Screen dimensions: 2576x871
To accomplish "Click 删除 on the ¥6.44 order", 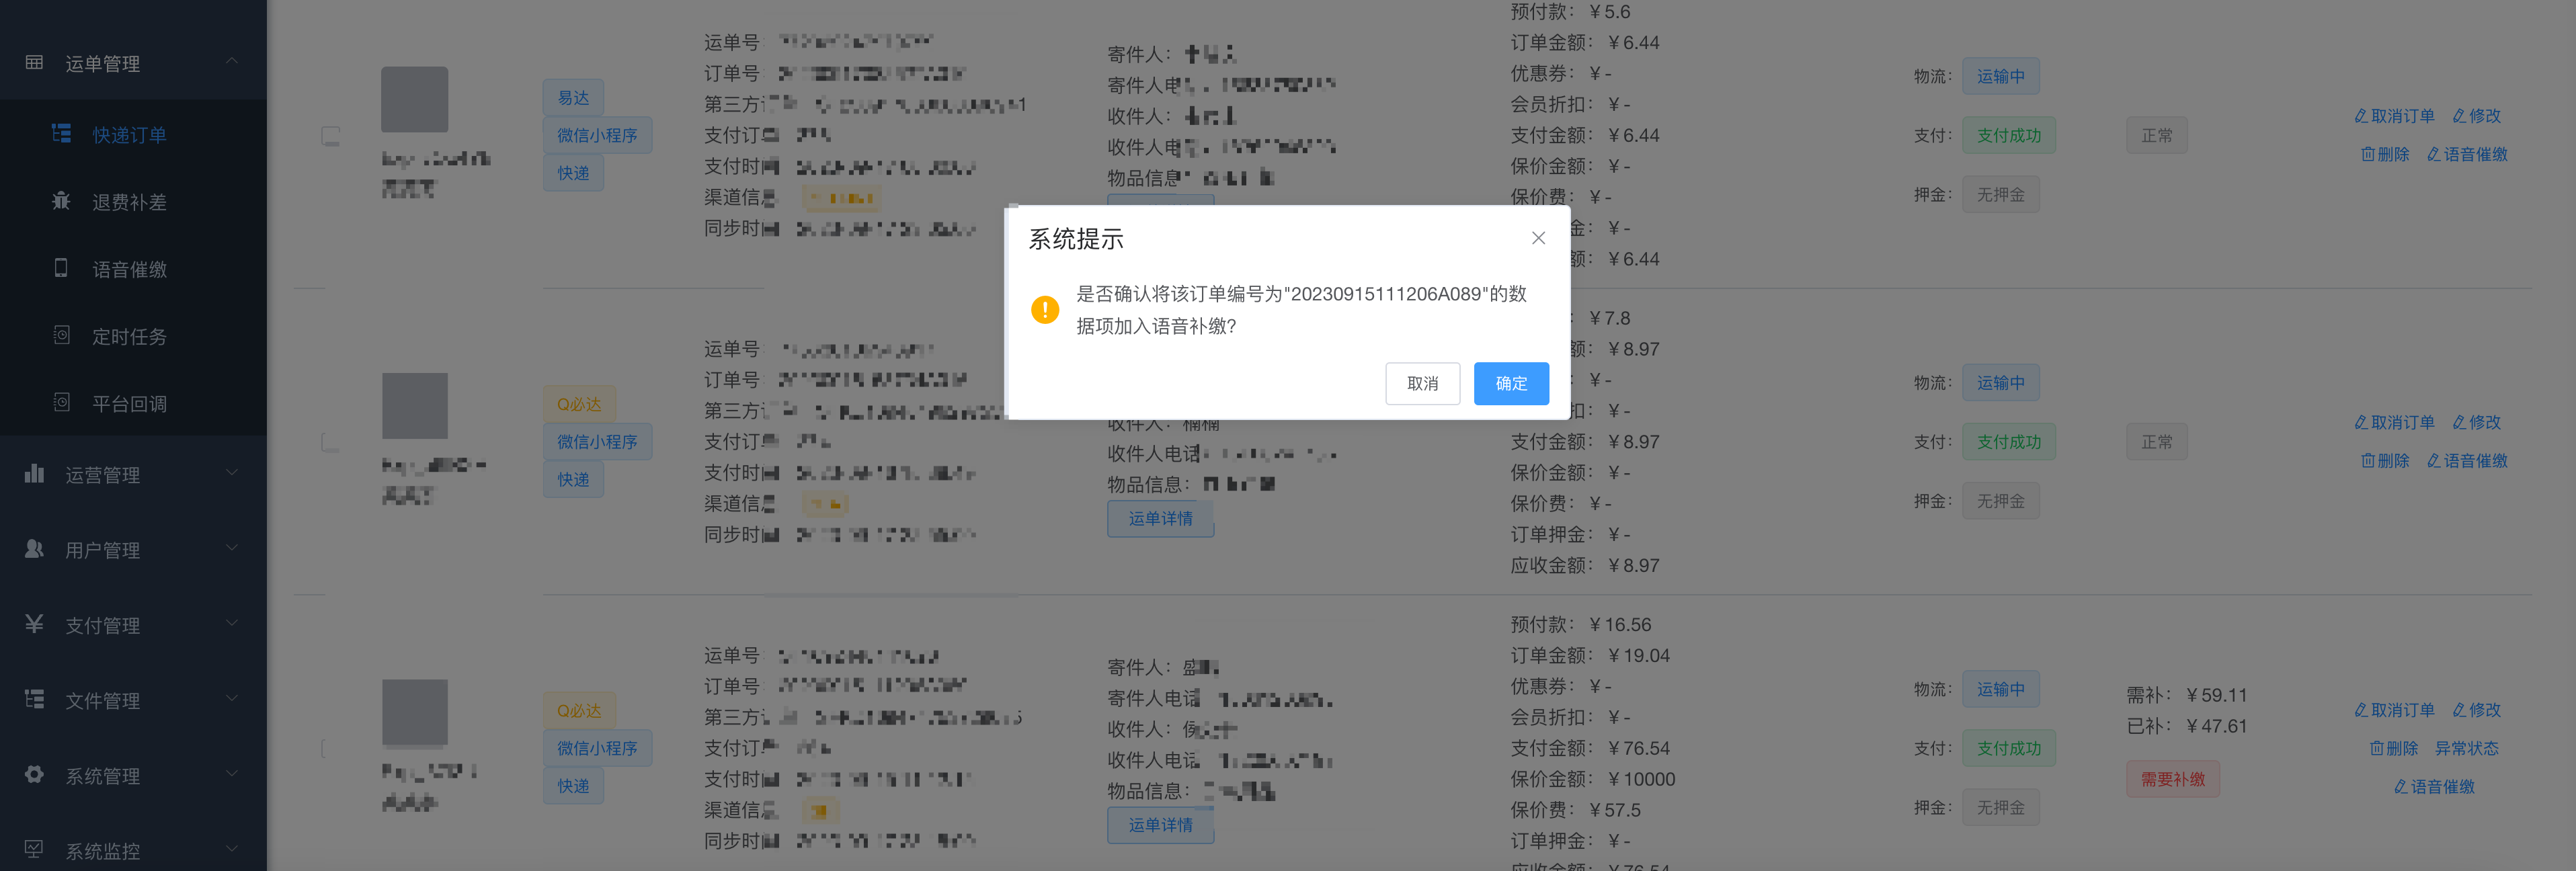I will [2385, 154].
